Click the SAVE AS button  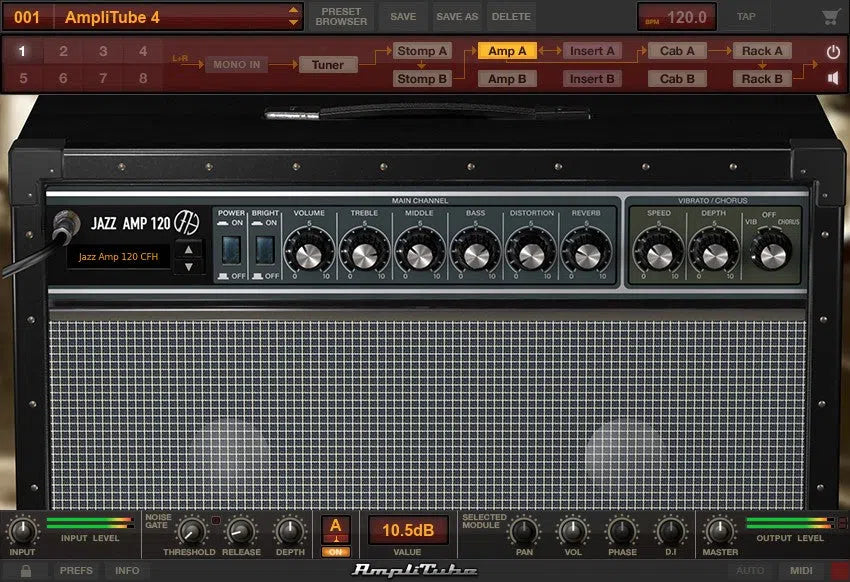[456, 16]
